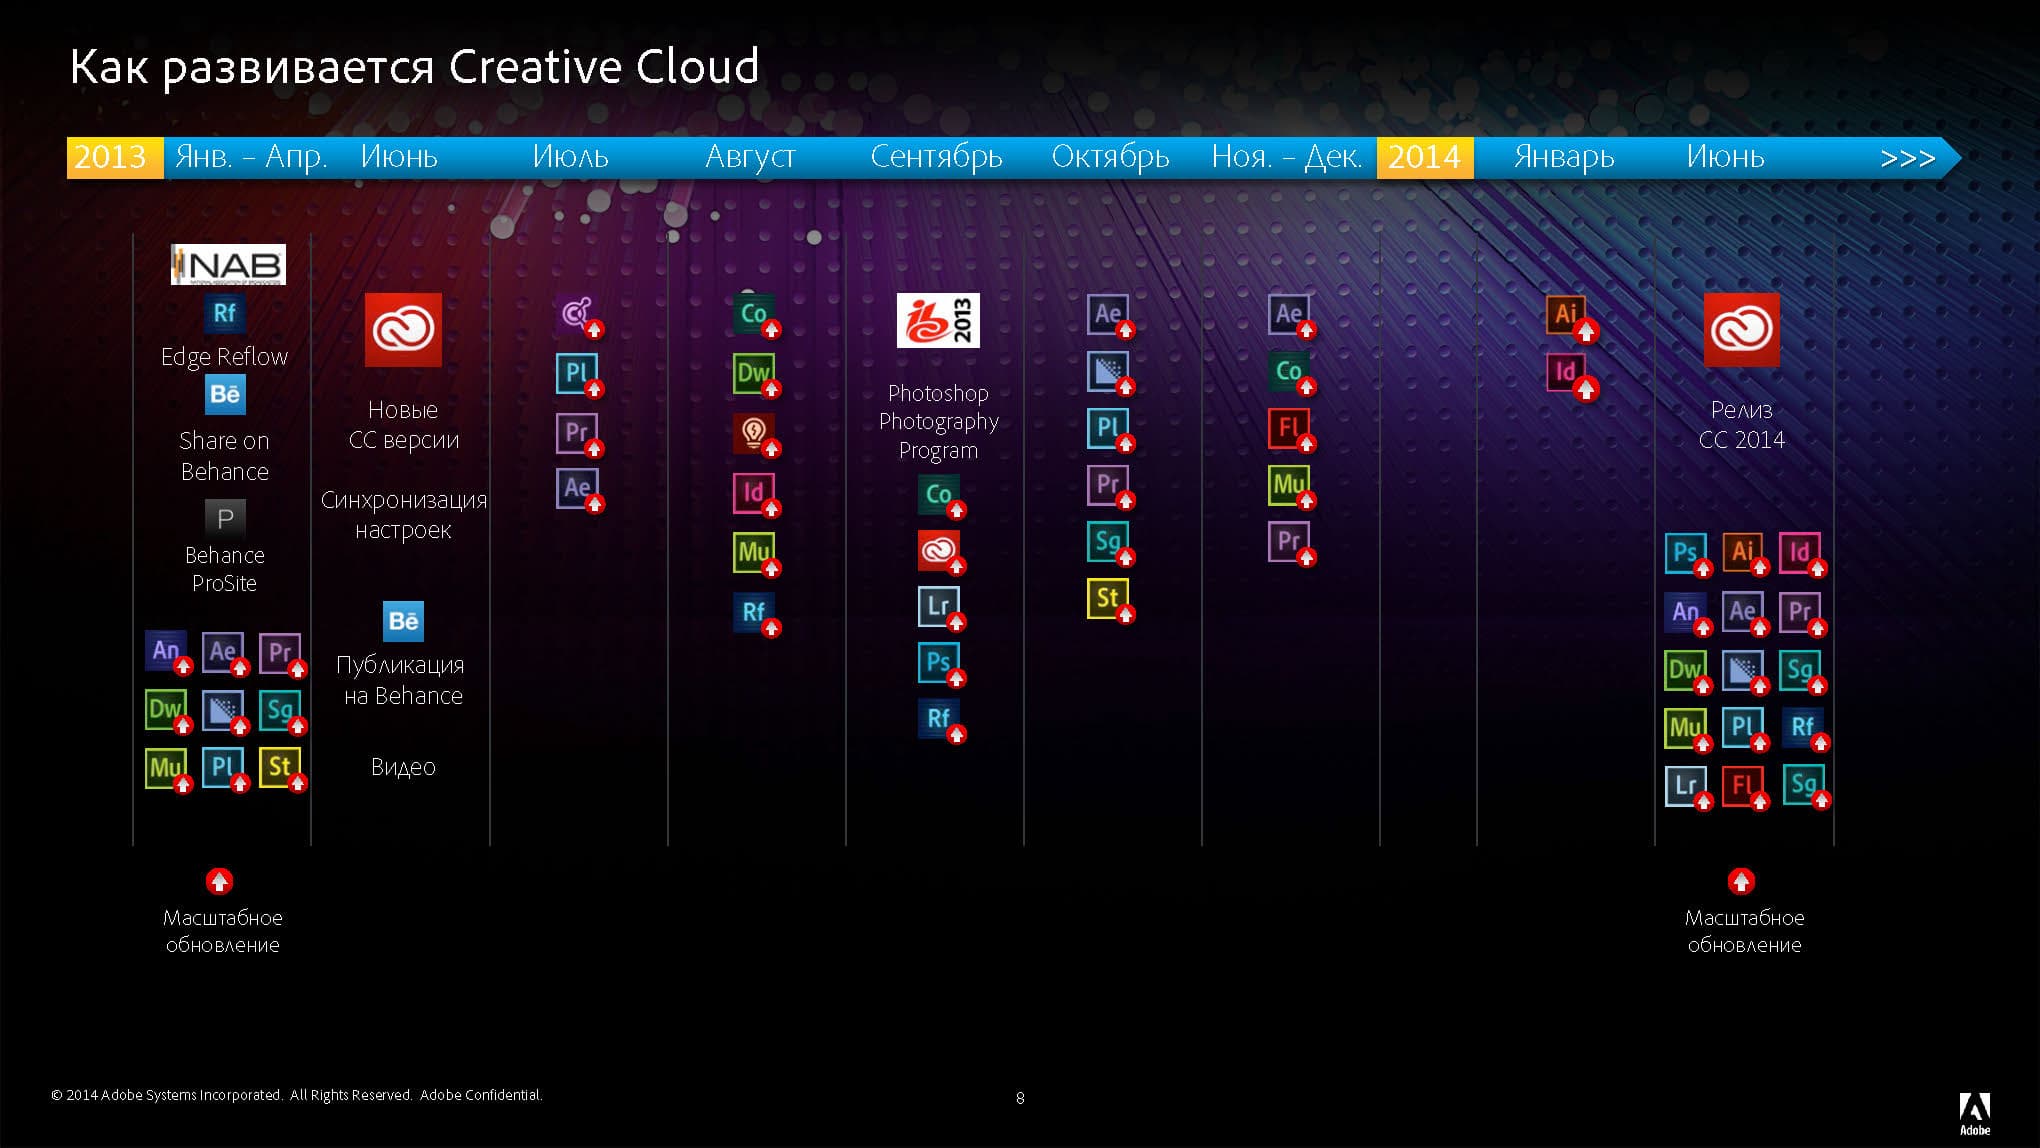The width and height of the screenshot is (2040, 1148).
Task: Click the Illustrator Ai icon under January
Action: pos(1566,314)
